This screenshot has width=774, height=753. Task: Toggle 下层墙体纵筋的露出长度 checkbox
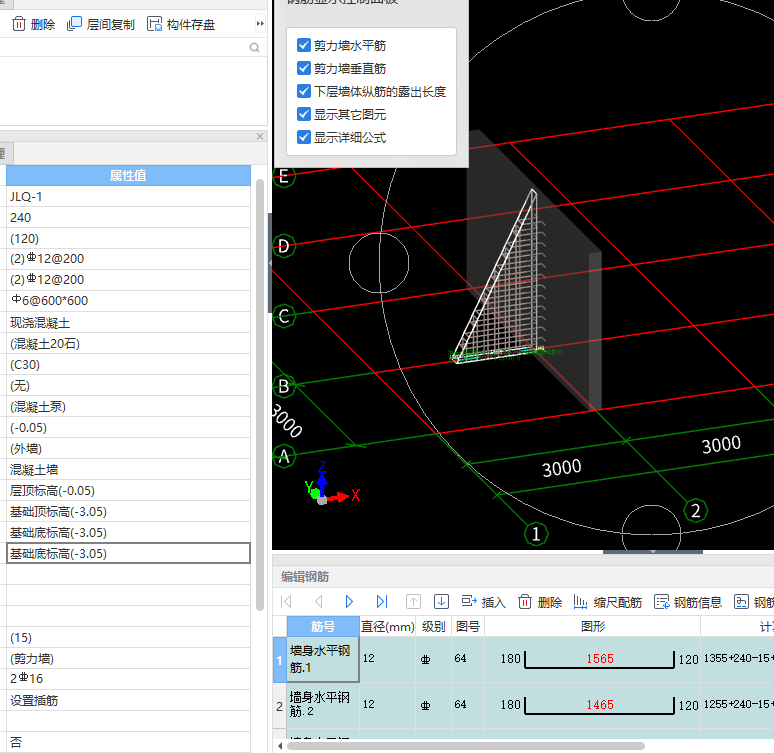[304, 91]
